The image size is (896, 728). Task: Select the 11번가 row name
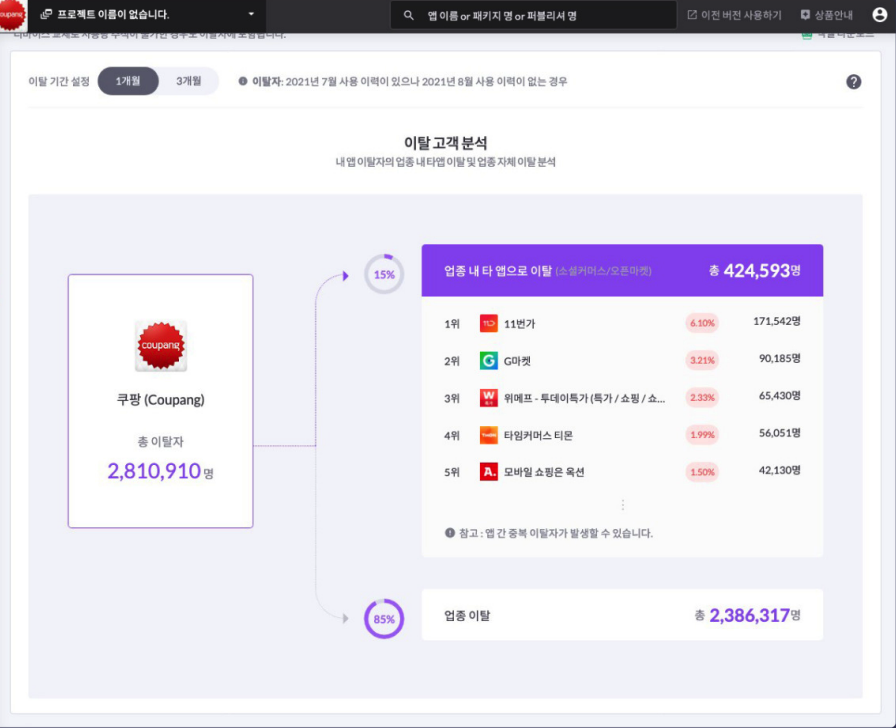519,324
